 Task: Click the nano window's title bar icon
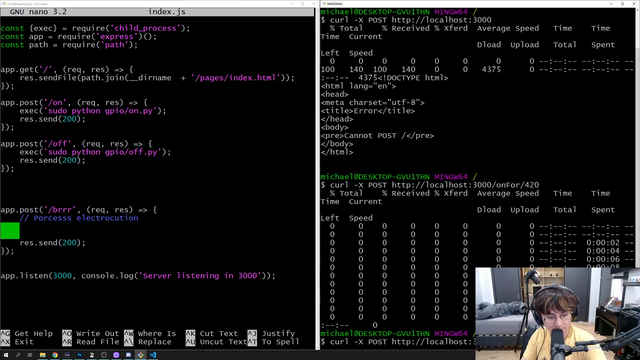[3, 4]
